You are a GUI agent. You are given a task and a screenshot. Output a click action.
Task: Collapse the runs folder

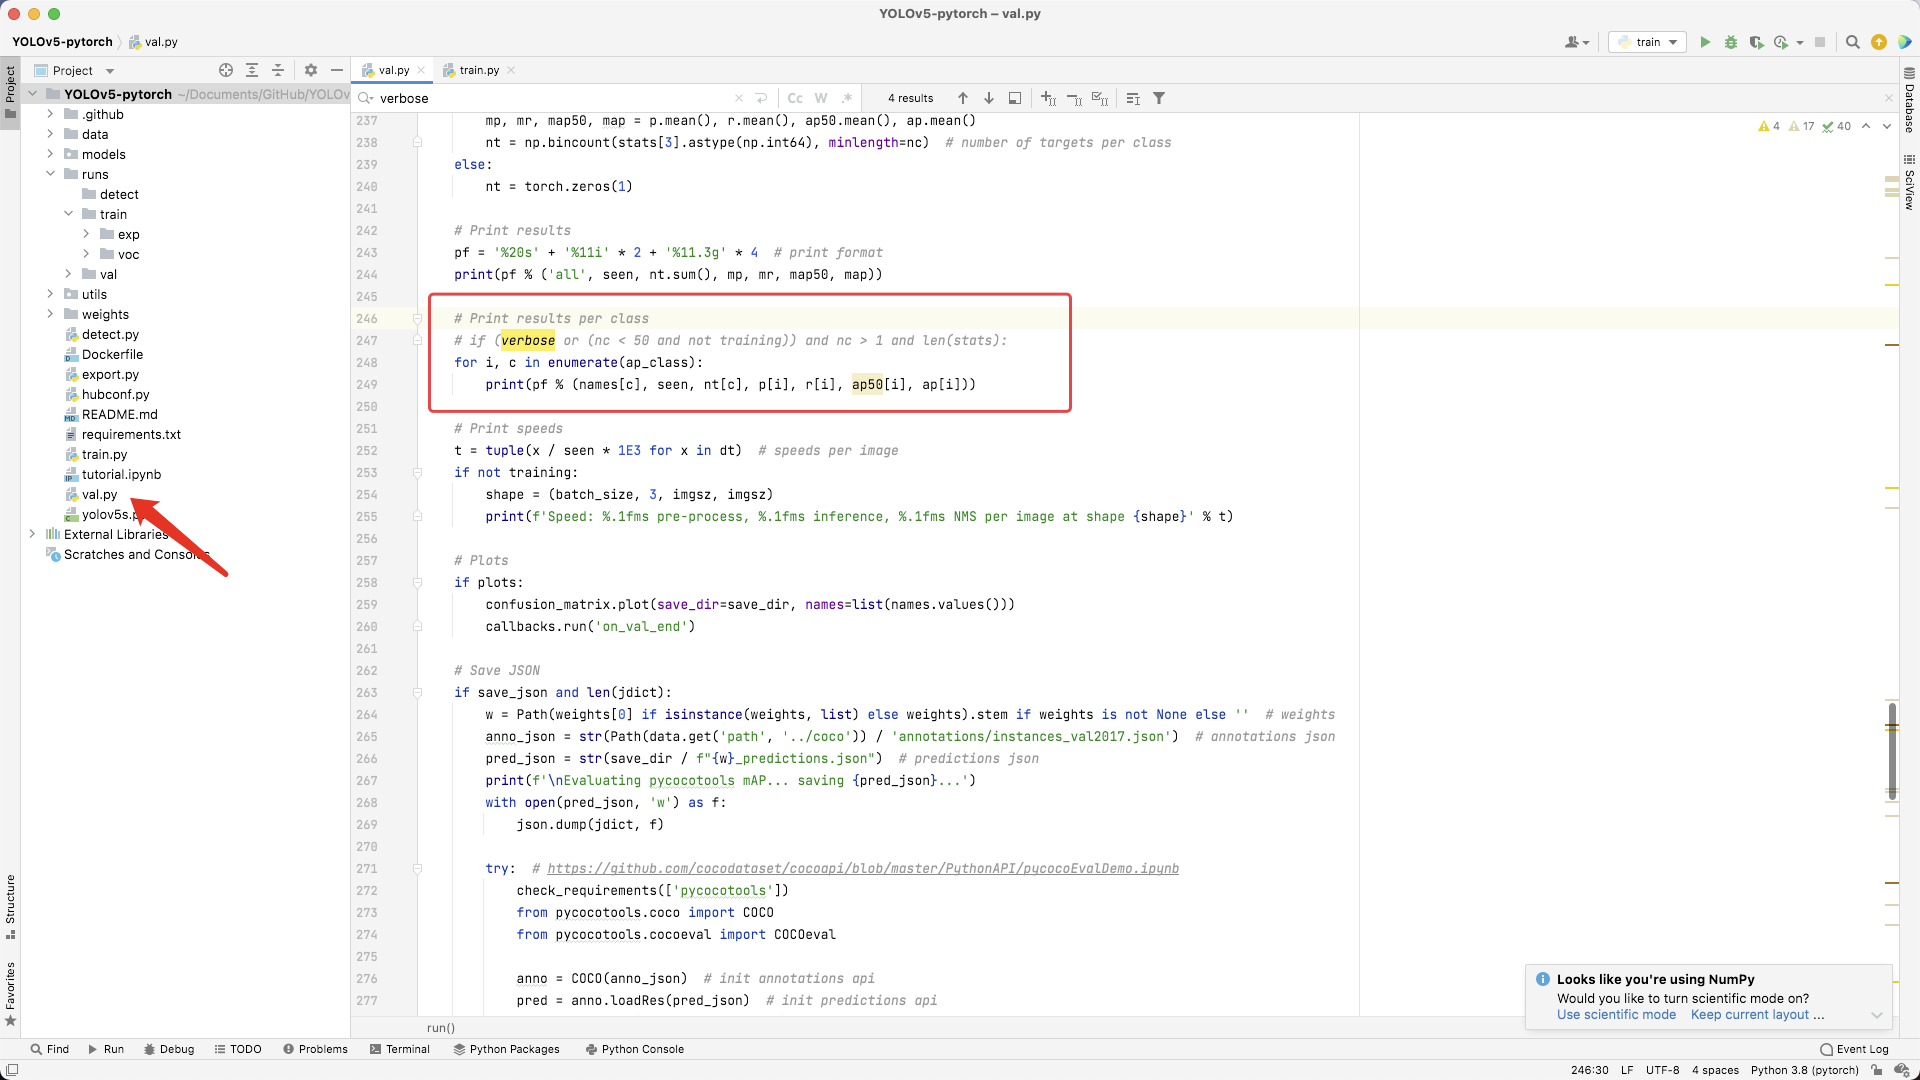(x=50, y=174)
